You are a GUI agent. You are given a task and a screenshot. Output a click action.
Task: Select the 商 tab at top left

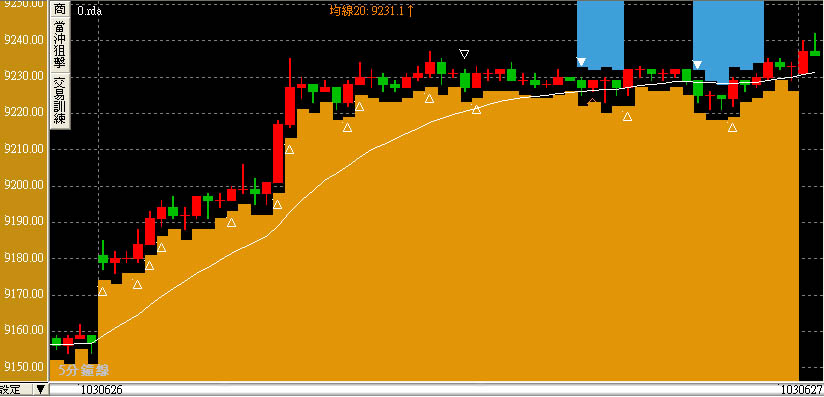[x=60, y=9]
